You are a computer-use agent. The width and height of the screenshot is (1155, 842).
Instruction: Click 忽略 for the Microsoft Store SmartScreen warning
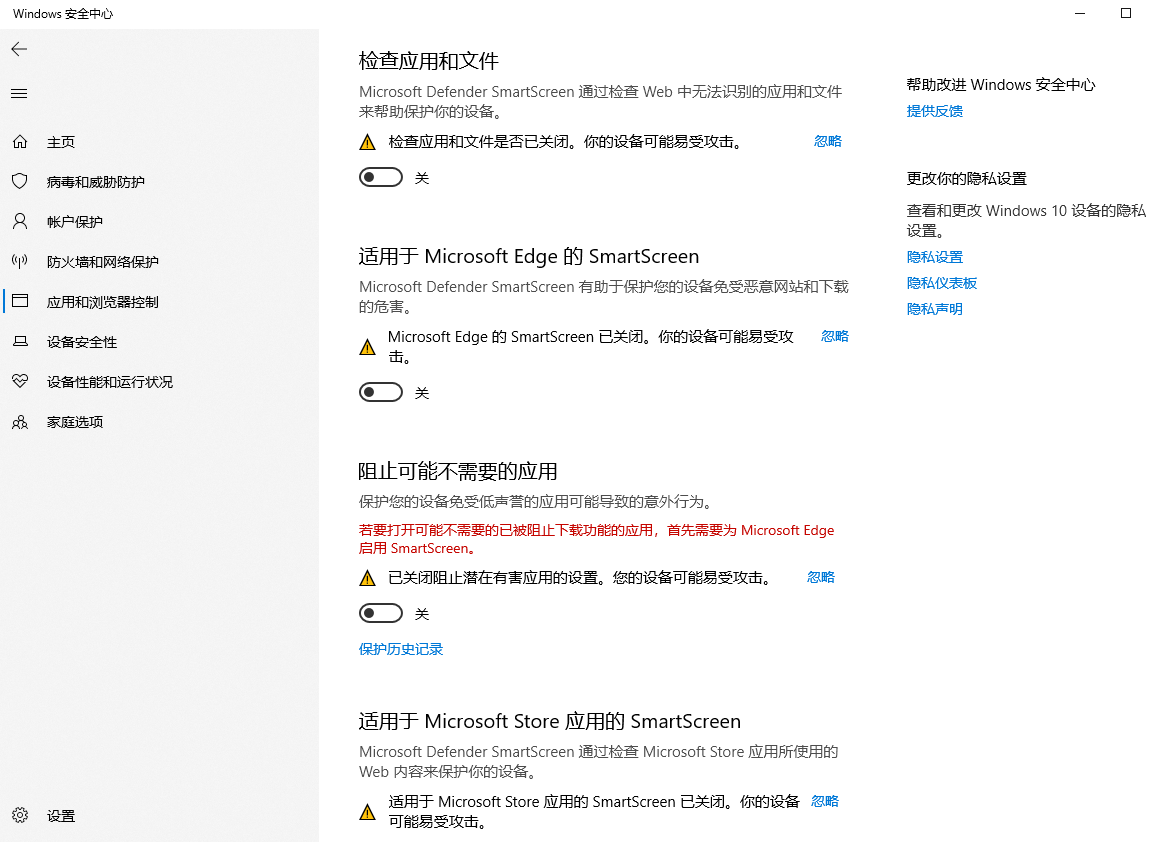click(824, 801)
